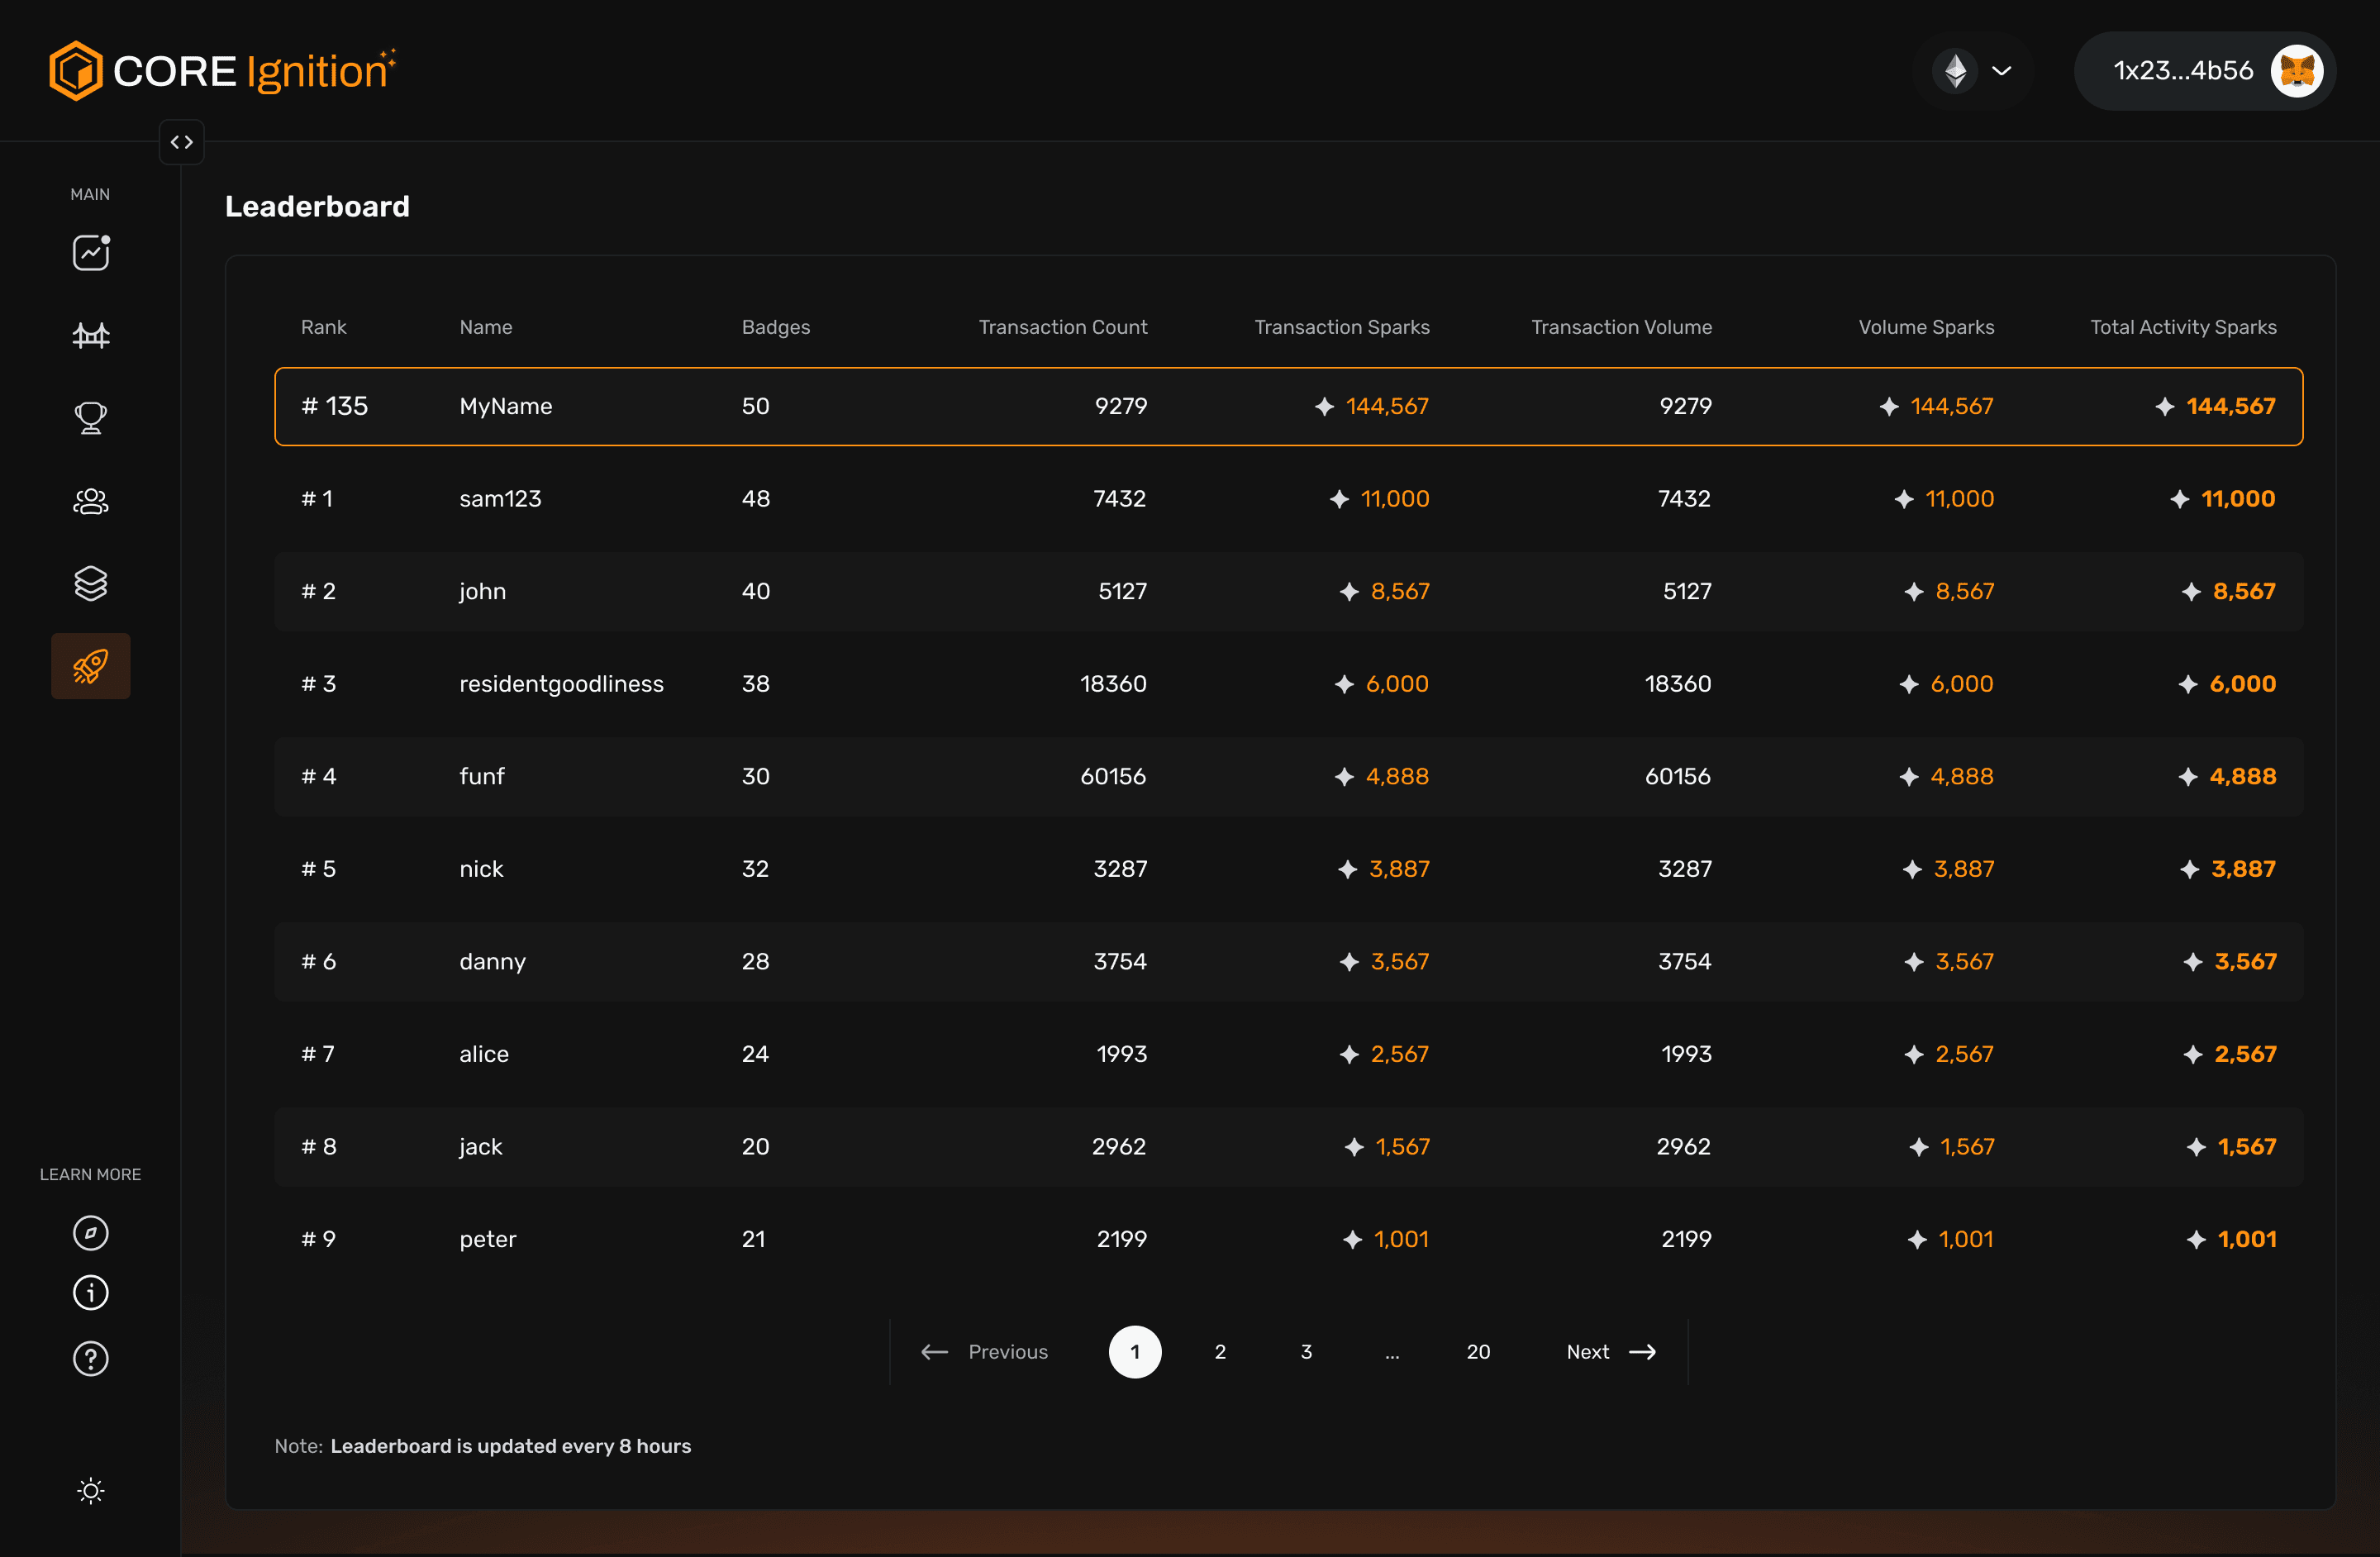Click the Name column header

[x=486, y=327]
